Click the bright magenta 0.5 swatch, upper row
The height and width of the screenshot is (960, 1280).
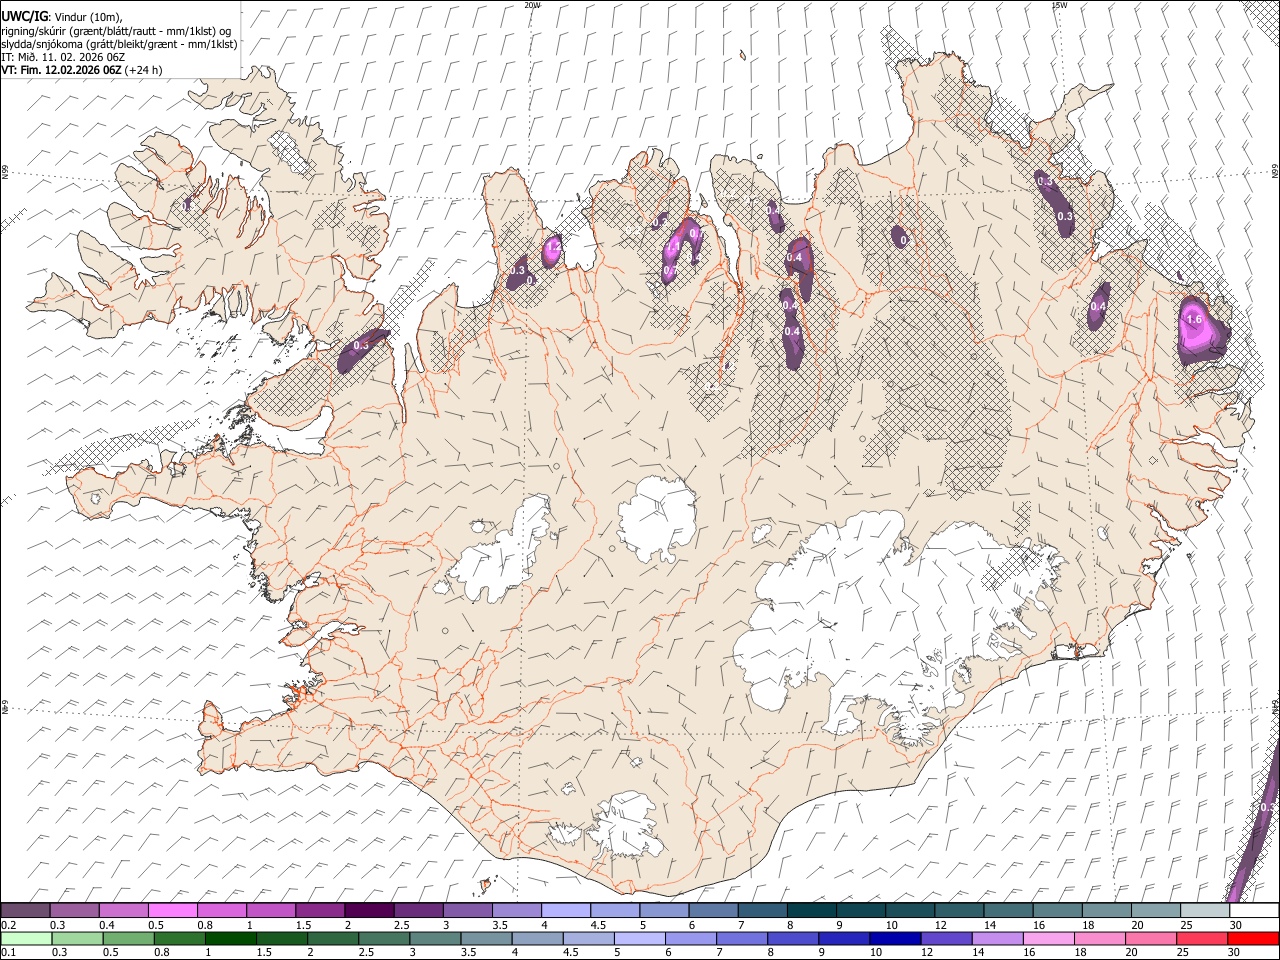(x=173, y=911)
